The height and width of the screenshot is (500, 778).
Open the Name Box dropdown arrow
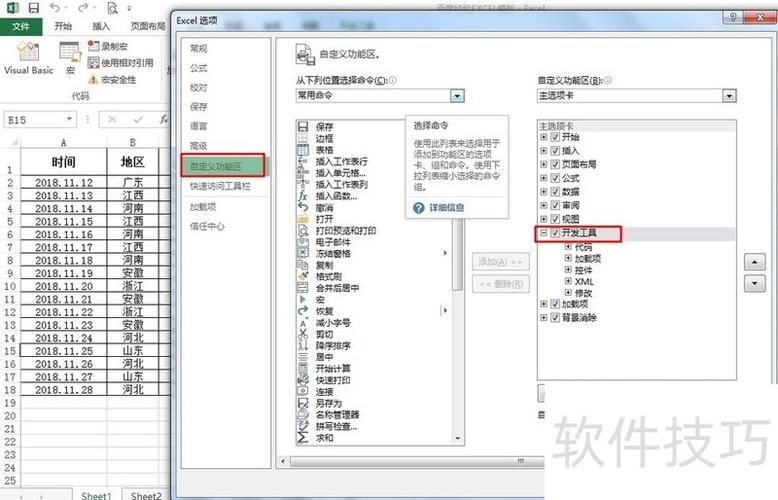tap(69, 119)
